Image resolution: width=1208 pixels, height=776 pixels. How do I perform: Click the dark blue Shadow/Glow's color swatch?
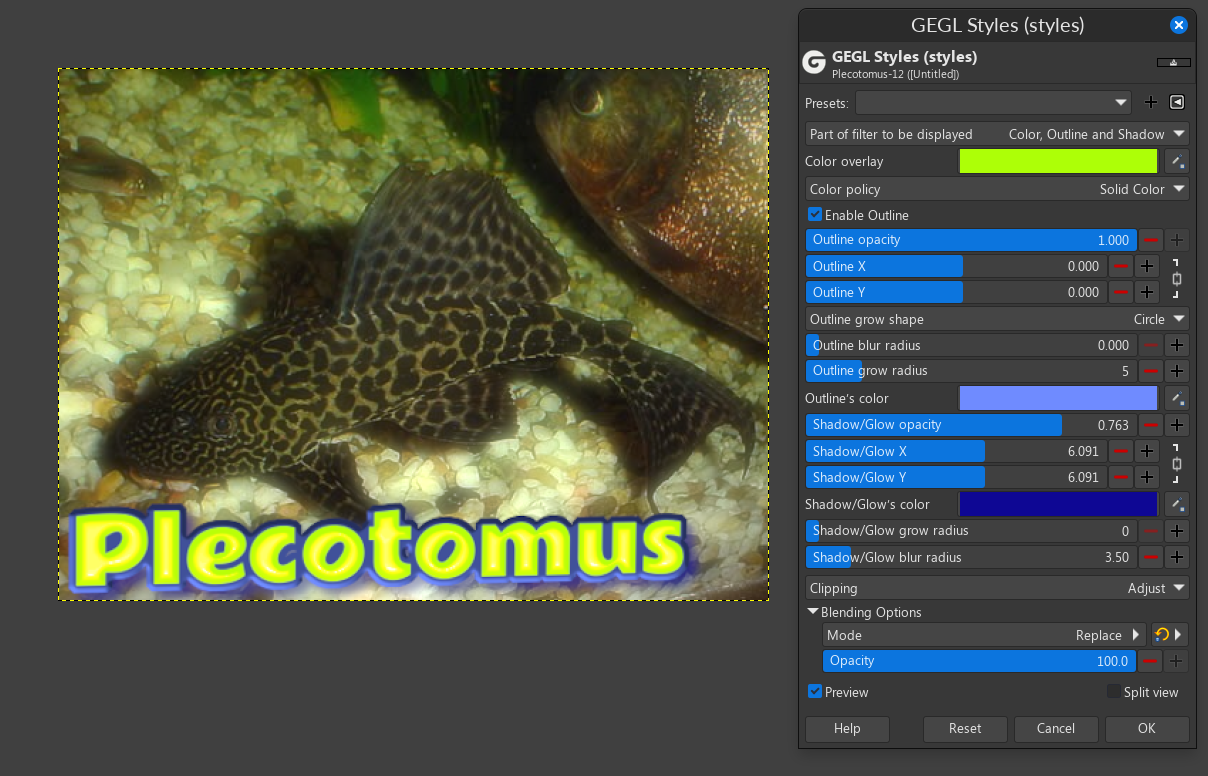[x=1058, y=504]
